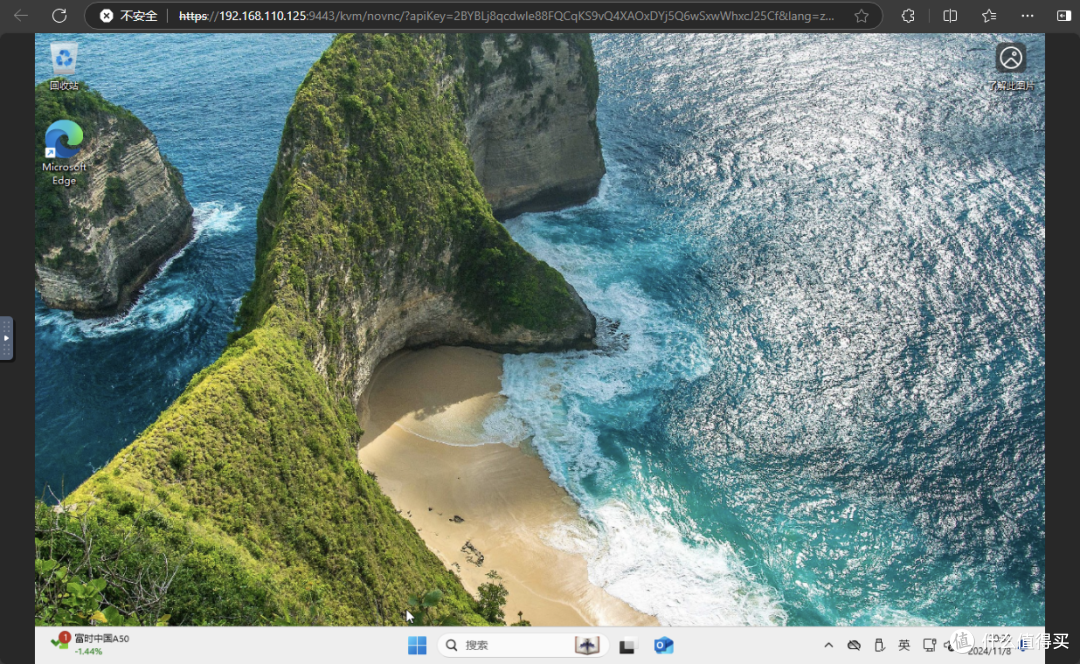Open the browser sidebar panel icon
This screenshot has height=664, width=1080.
1063,16
